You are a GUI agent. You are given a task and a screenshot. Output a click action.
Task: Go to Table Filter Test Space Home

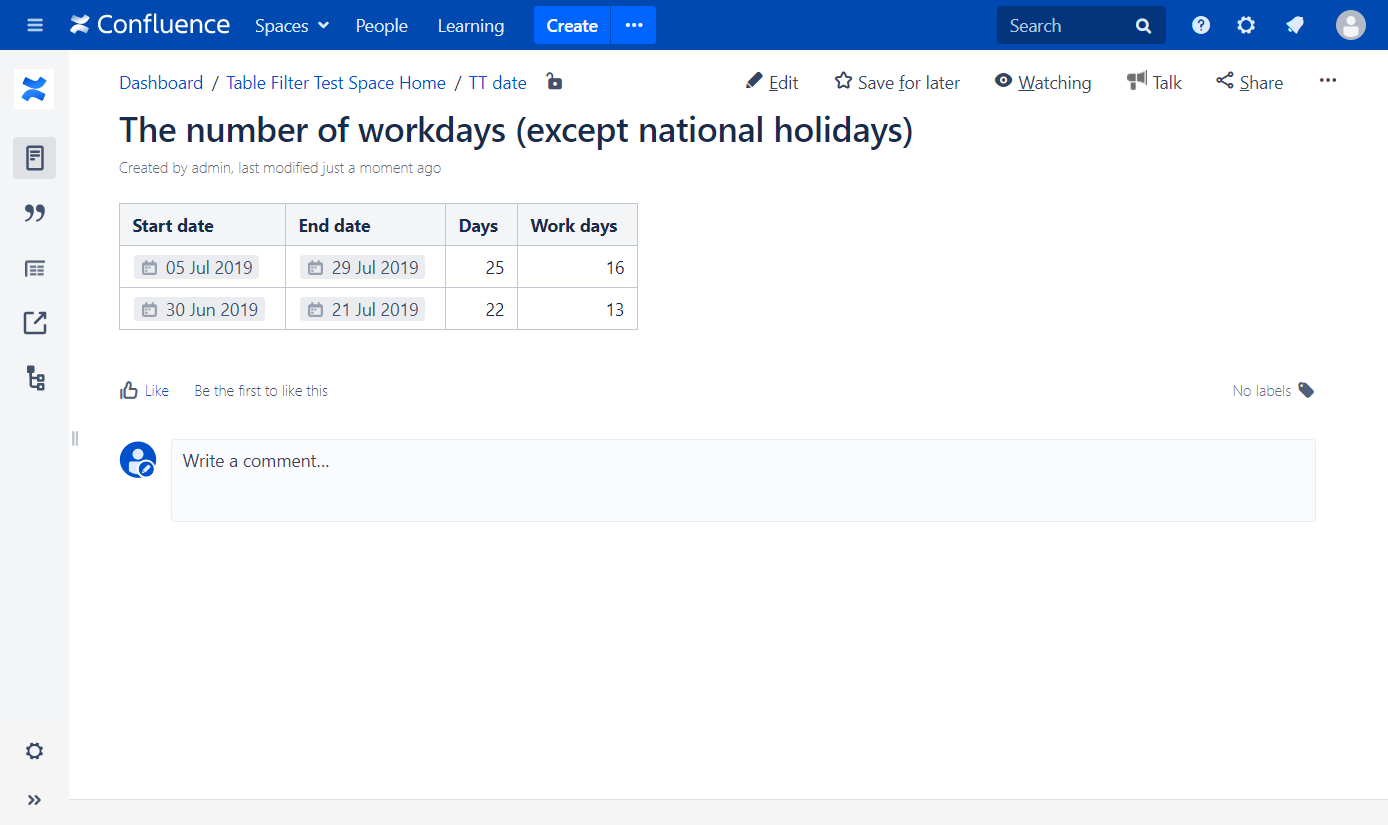(335, 83)
